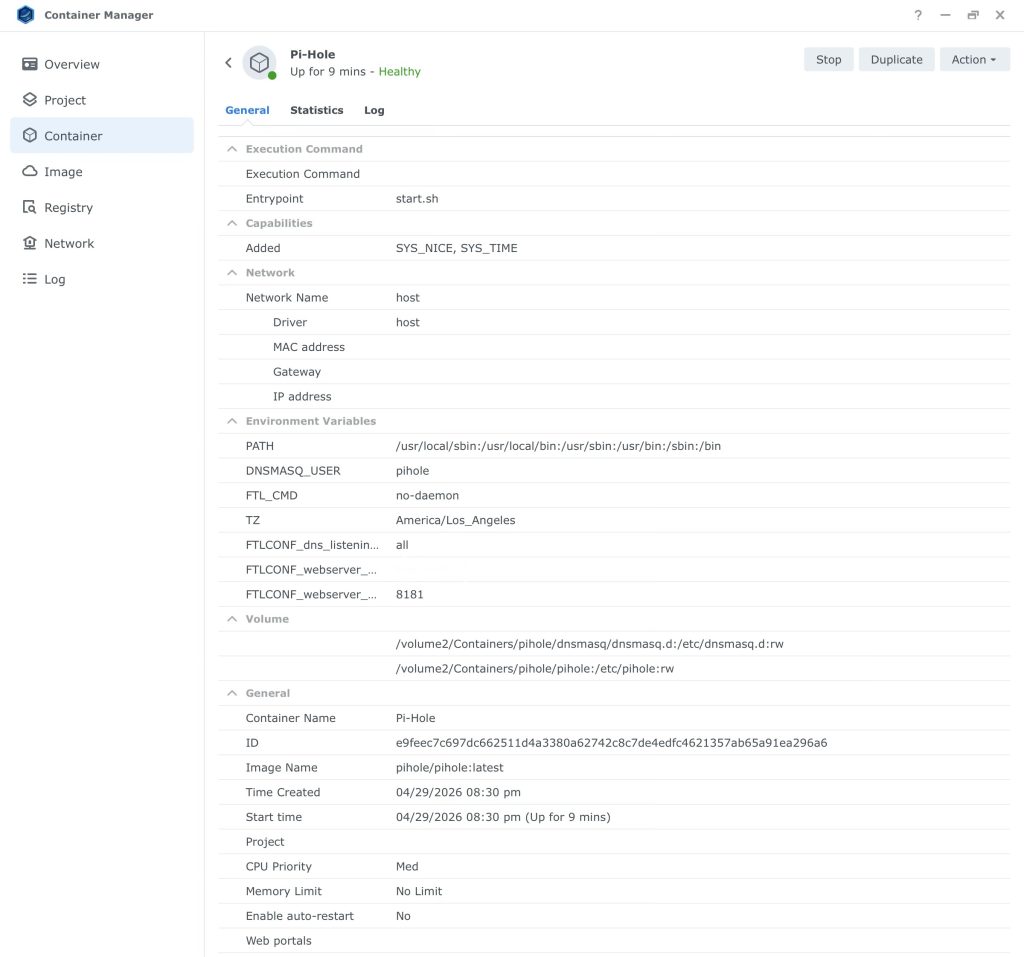Click the Pi-Hole container cube icon

259,63
